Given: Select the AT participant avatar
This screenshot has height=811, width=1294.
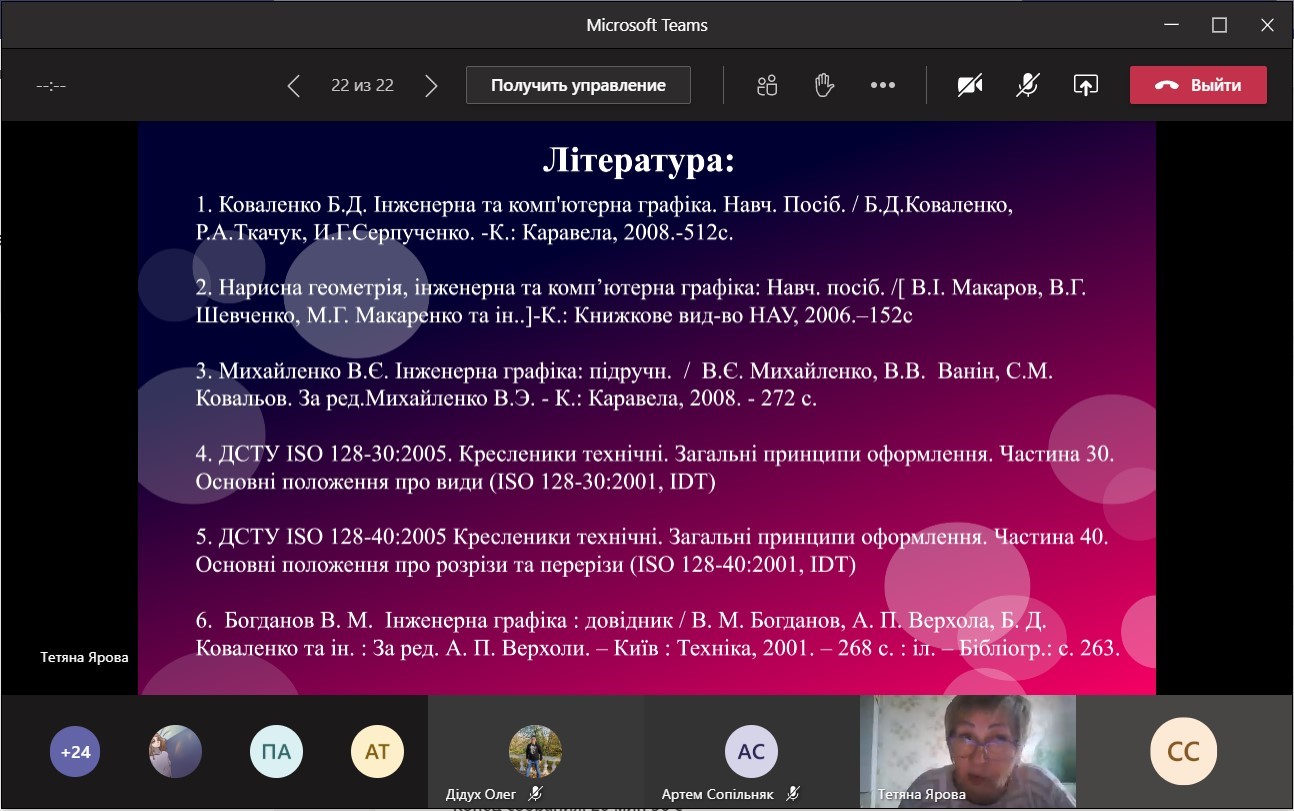Looking at the screenshot, I should tap(377, 752).
